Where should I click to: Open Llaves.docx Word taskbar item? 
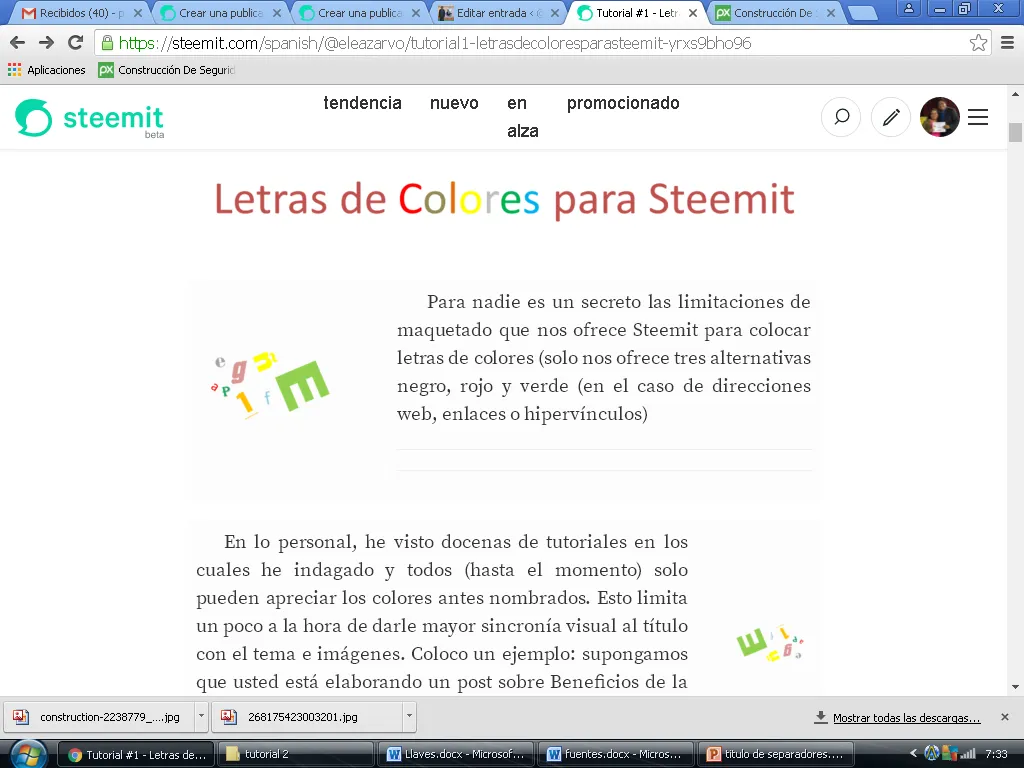click(x=455, y=755)
